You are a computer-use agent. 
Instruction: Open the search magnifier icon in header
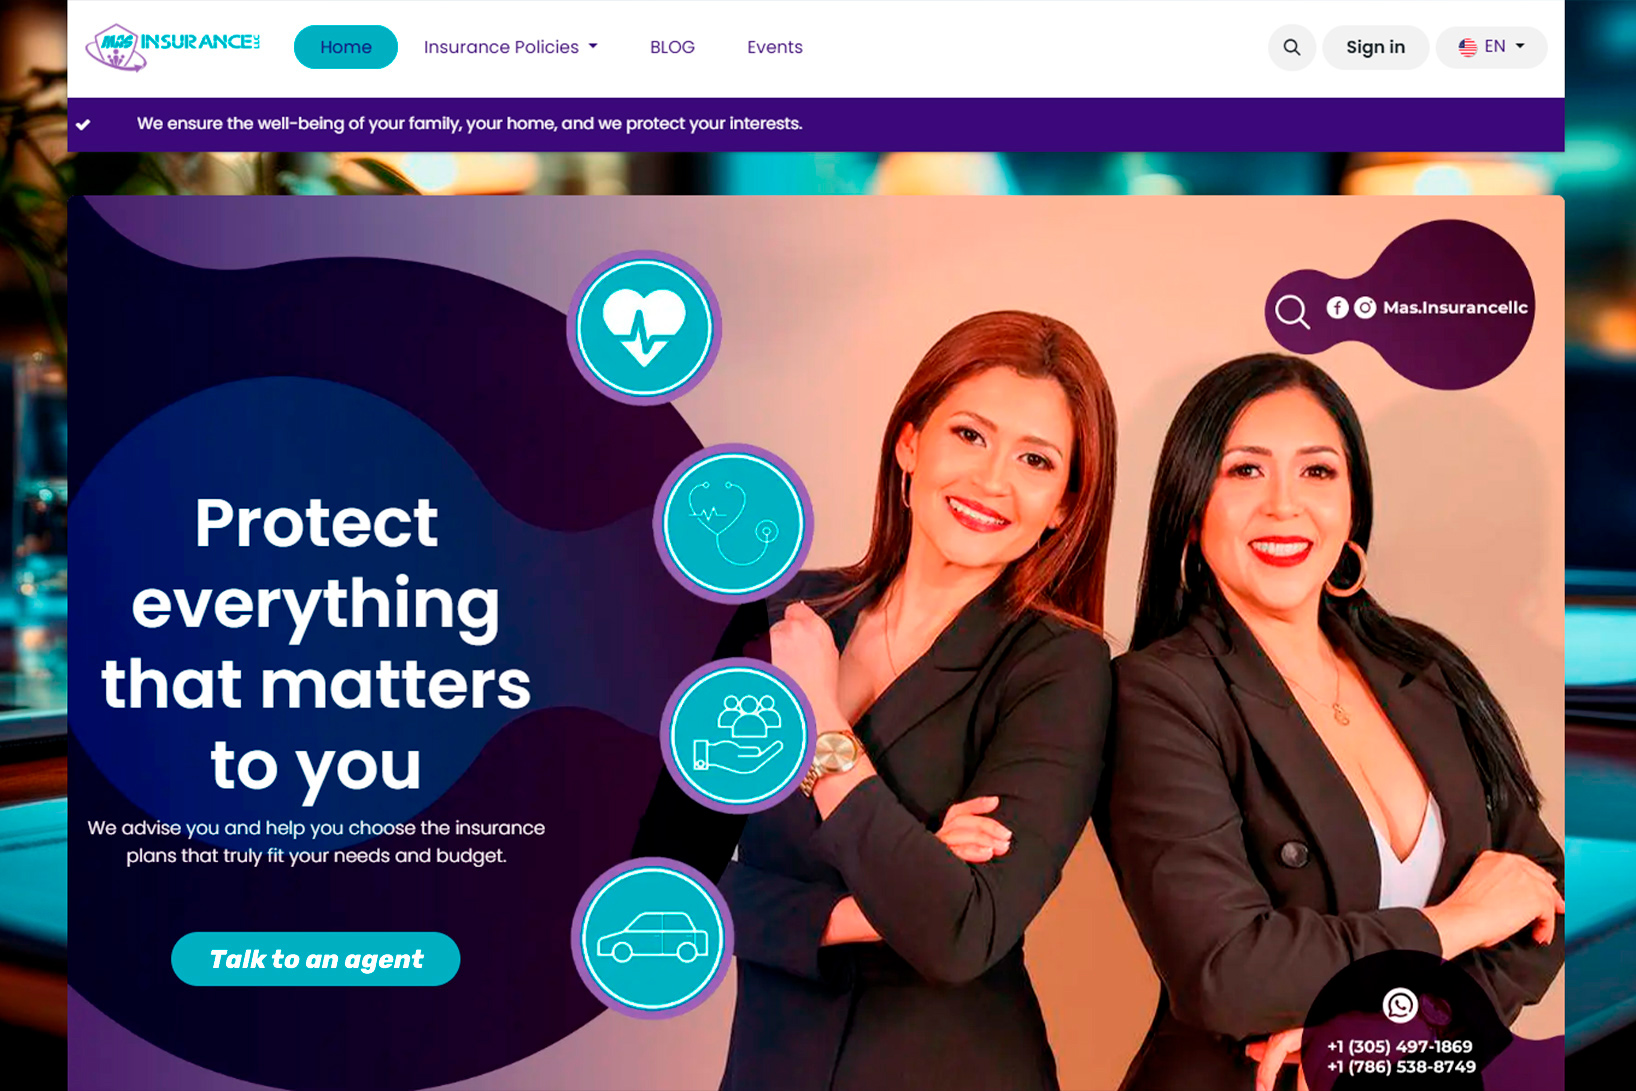(1292, 47)
